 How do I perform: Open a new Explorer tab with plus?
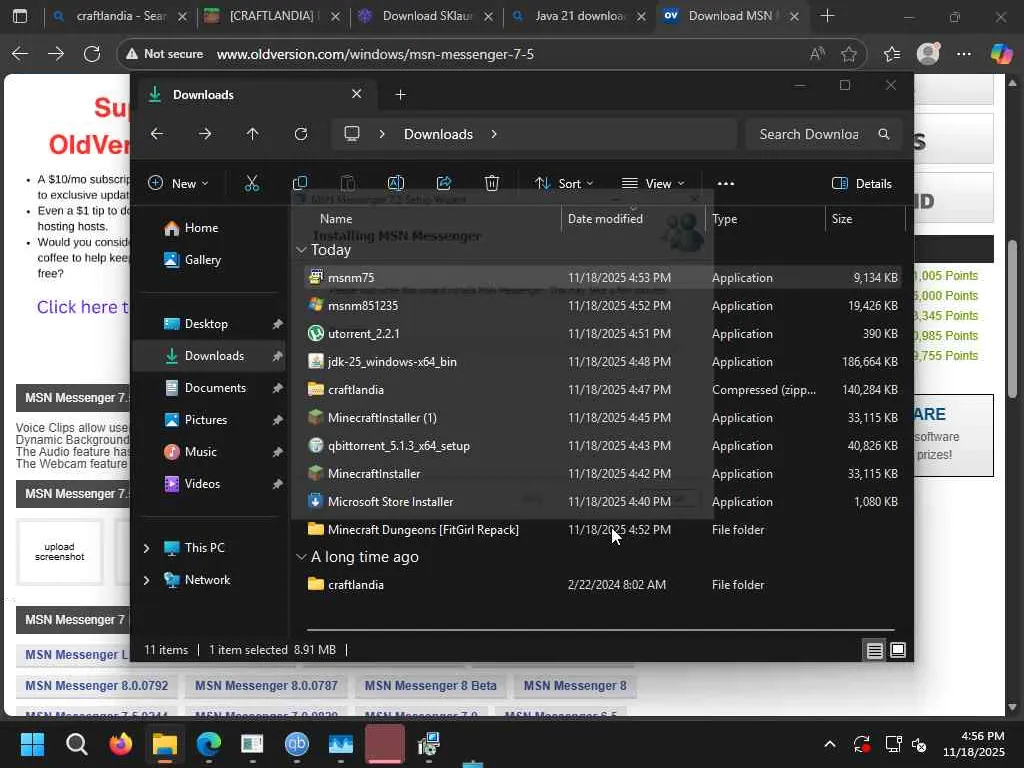click(400, 95)
